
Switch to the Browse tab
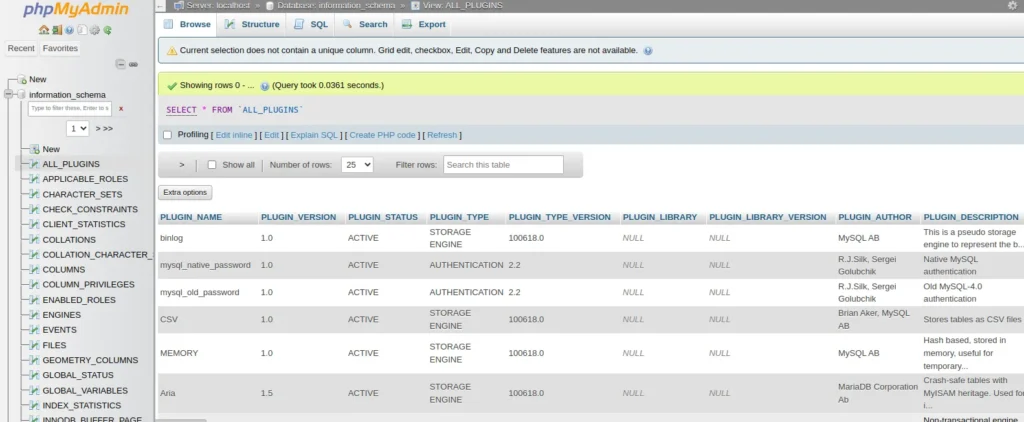point(187,24)
